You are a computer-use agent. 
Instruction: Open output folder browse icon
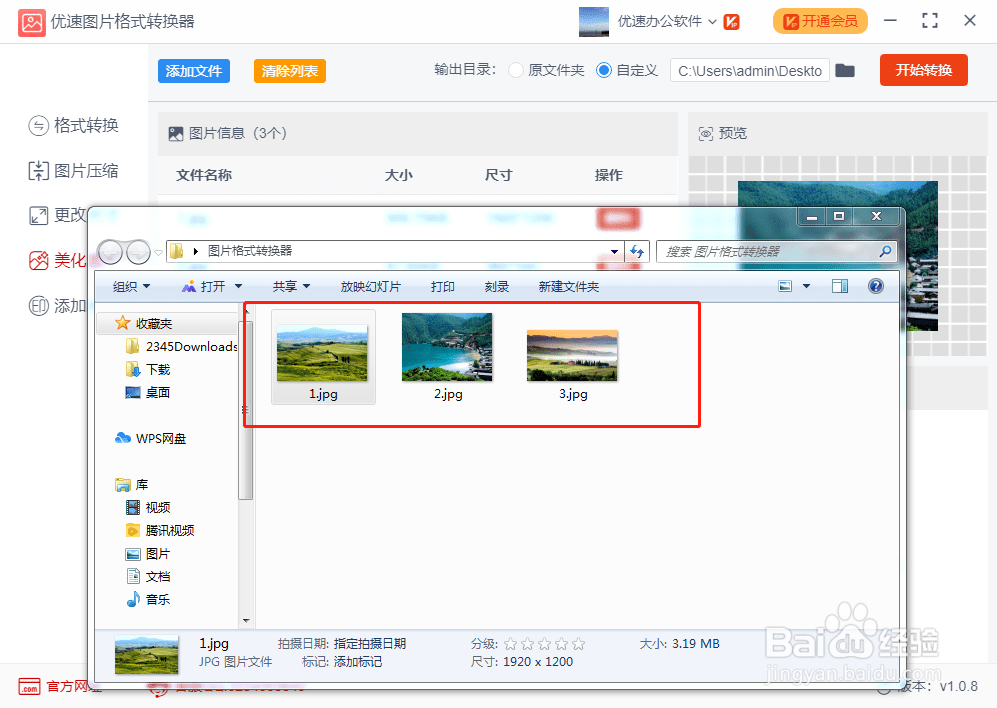pyautogui.click(x=844, y=70)
